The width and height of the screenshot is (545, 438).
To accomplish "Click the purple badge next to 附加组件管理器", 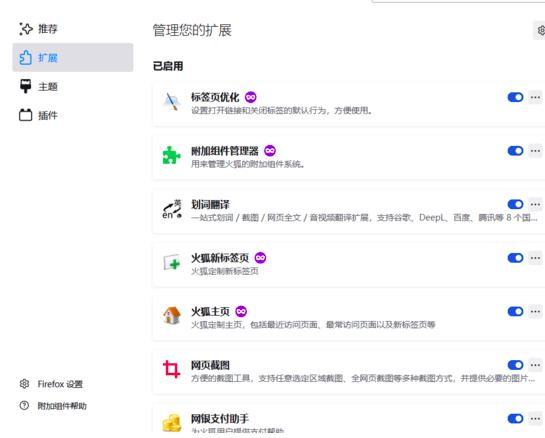I will (270, 151).
